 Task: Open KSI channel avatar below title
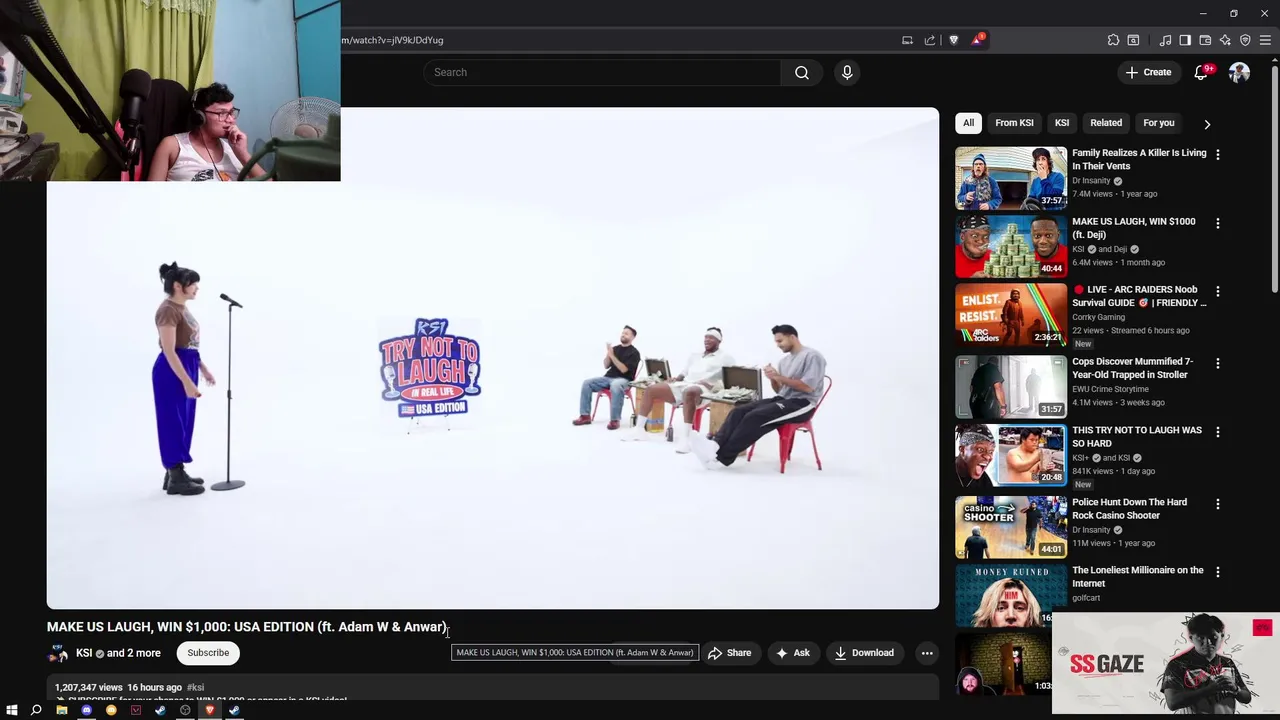click(58, 654)
